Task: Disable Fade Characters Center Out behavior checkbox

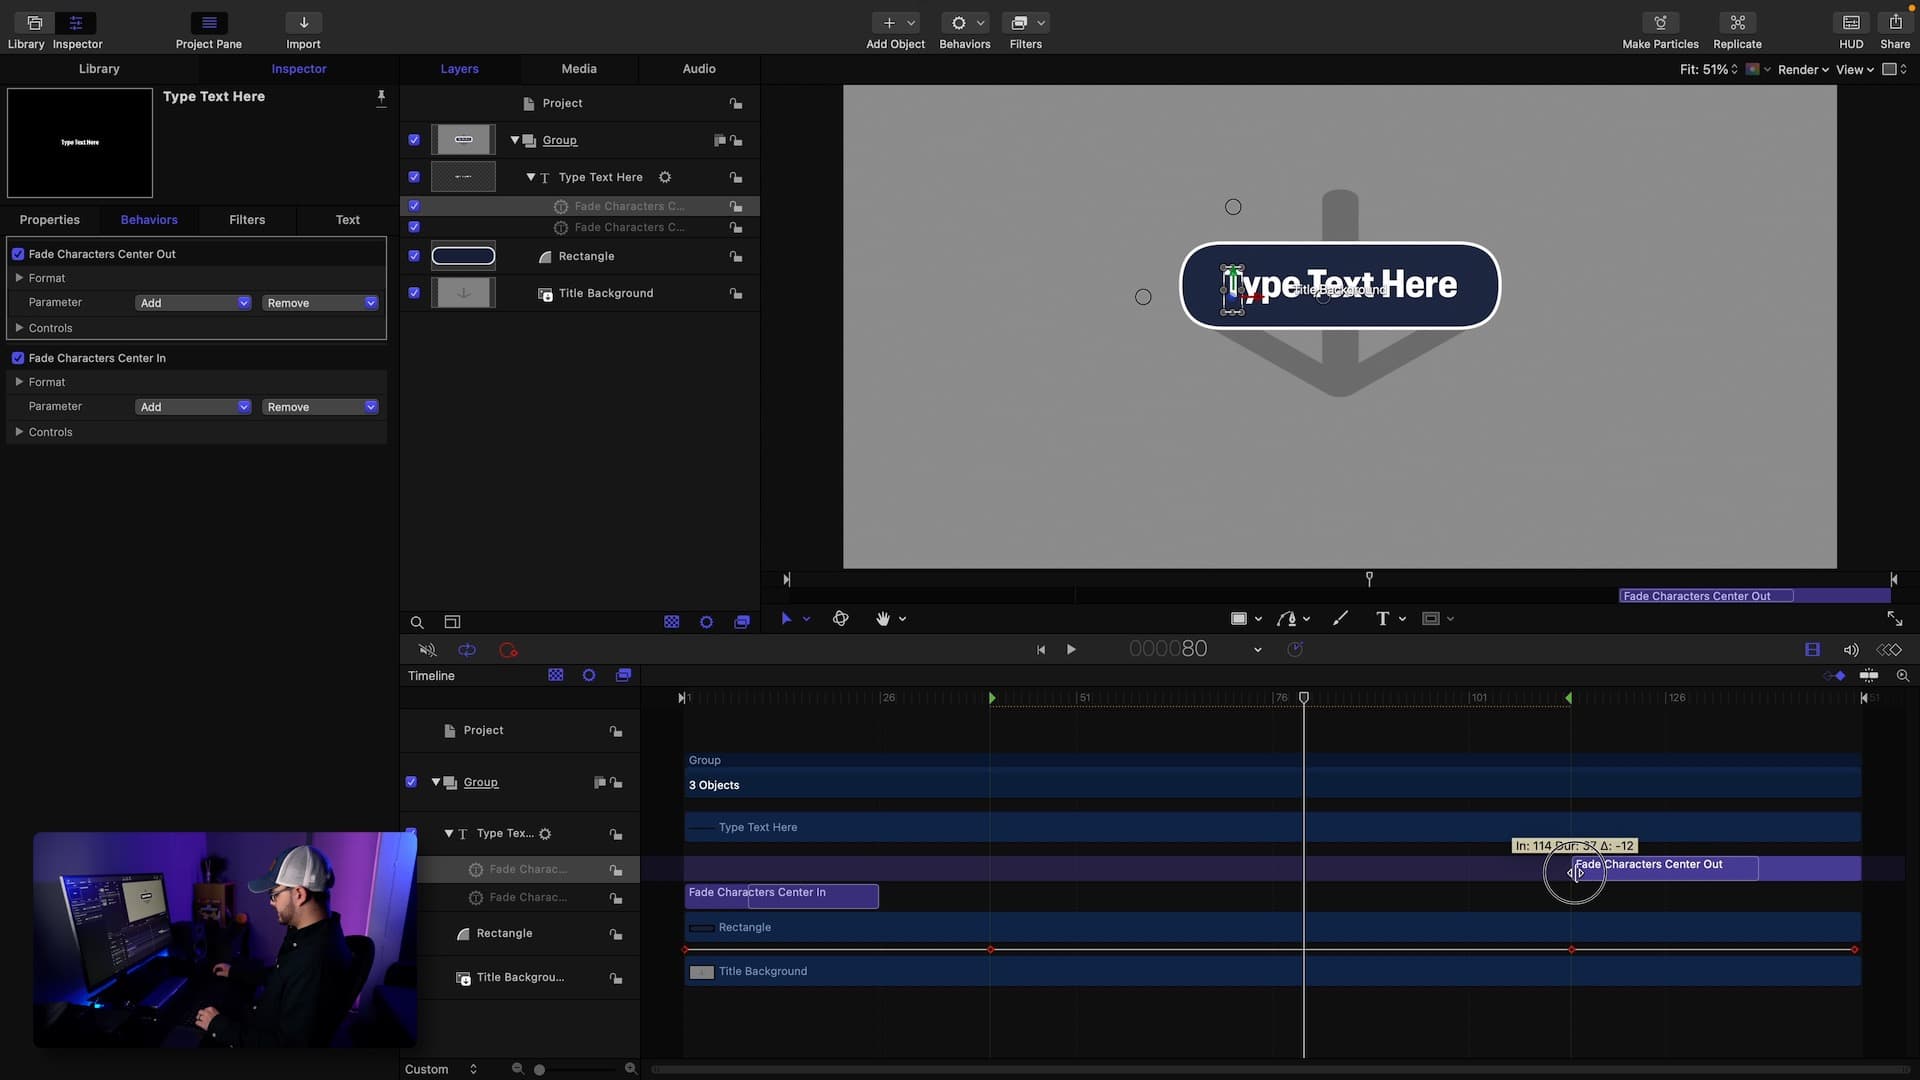Action: [x=18, y=254]
